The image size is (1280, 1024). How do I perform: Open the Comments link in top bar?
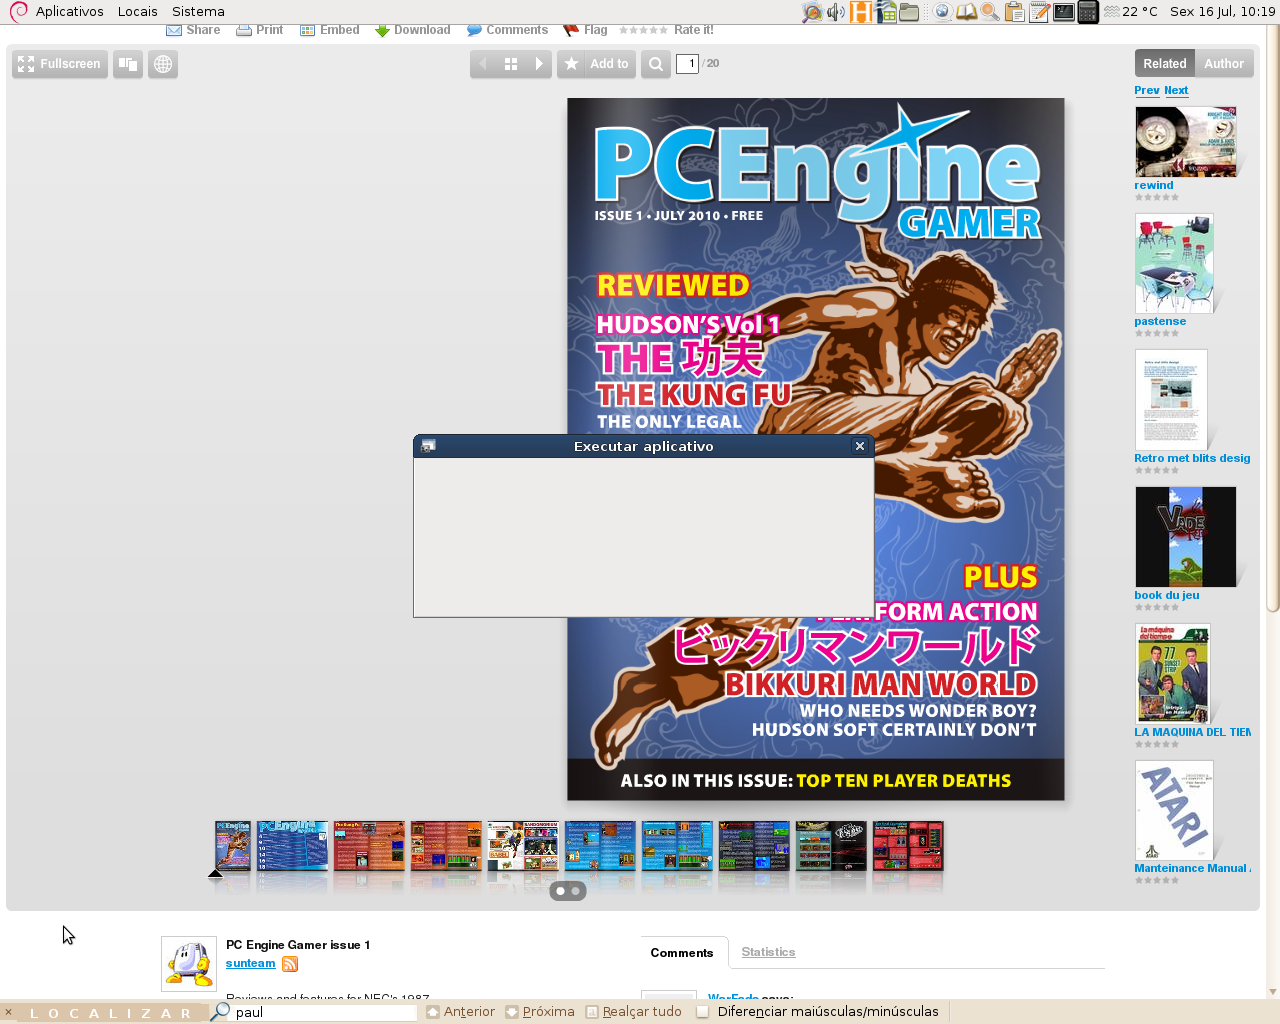click(508, 30)
